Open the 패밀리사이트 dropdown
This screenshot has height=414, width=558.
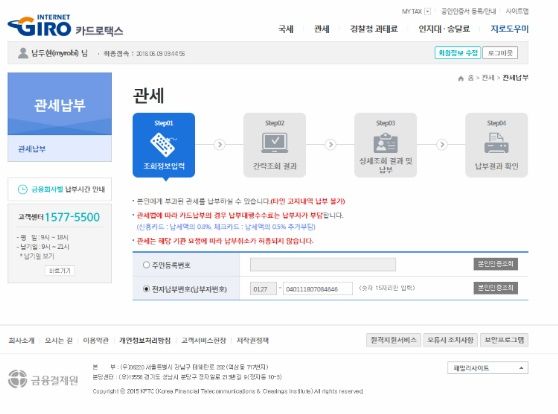(x=488, y=368)
